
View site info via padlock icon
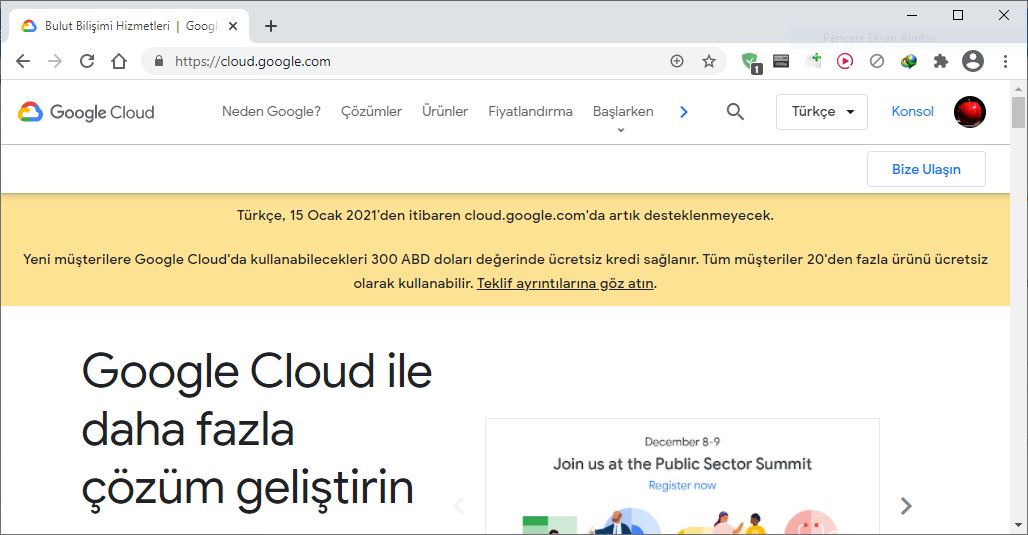pyautogui.click(x=159, y=61)
